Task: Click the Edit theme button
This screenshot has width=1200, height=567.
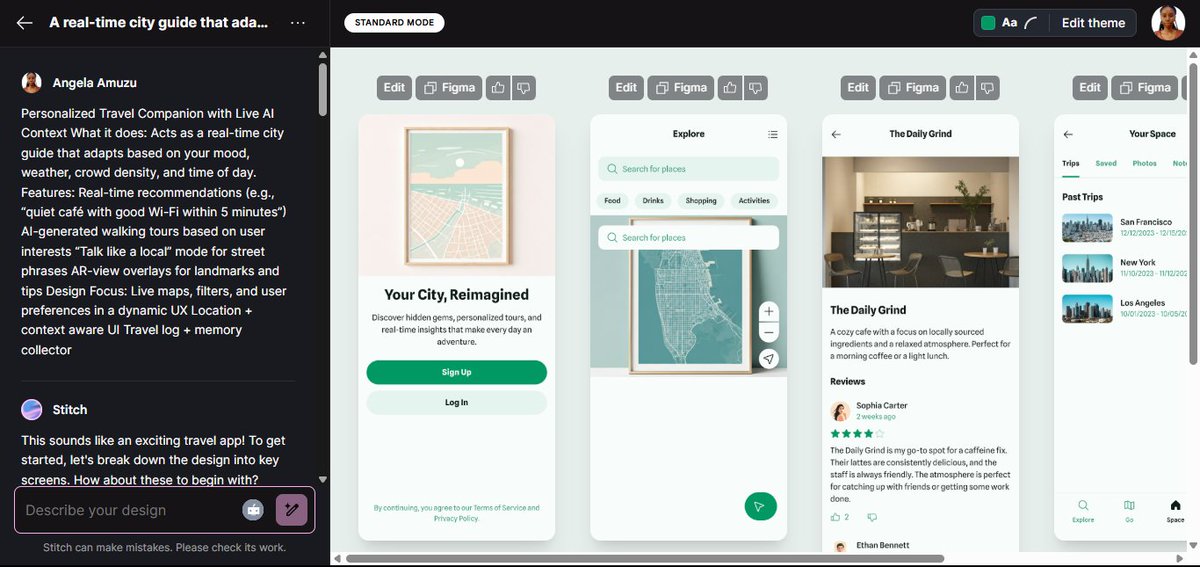Action: [x=1093, y=23]
